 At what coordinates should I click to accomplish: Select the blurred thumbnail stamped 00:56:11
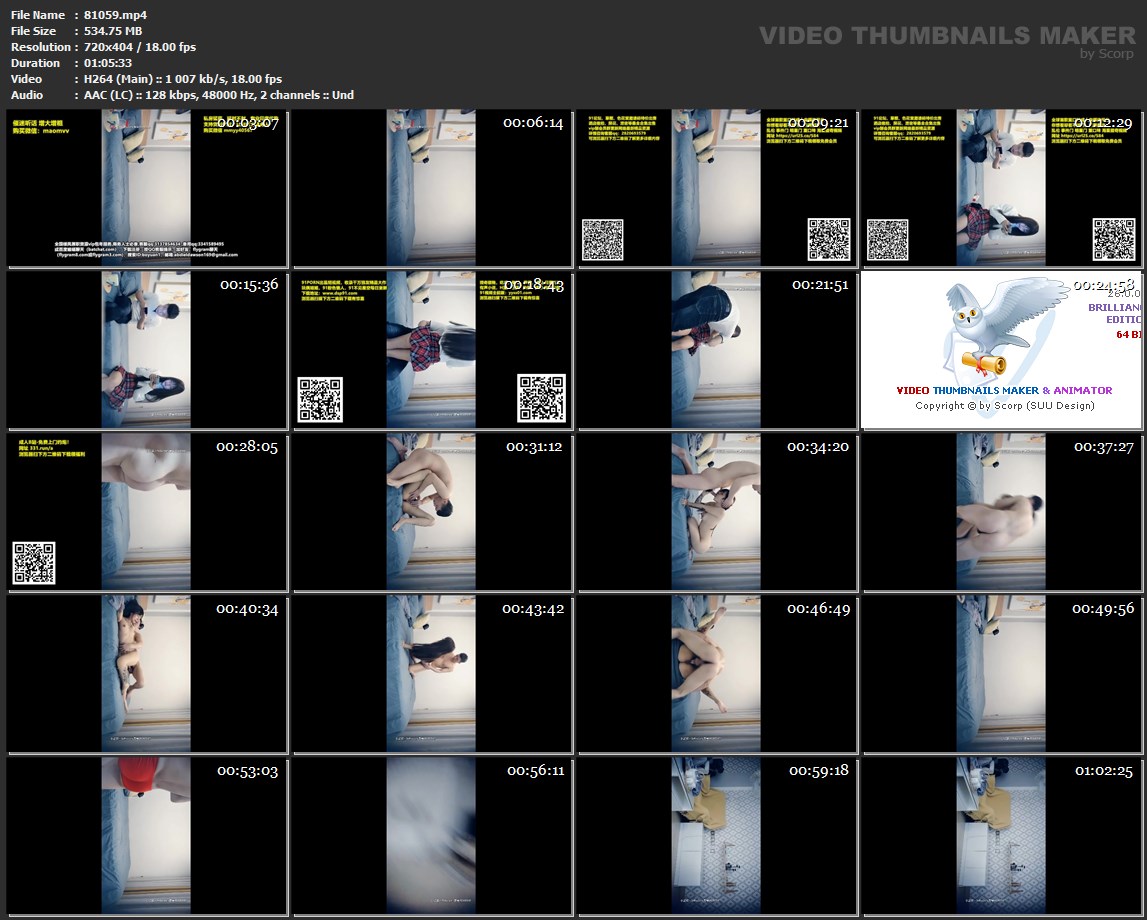tap(432, 836)
